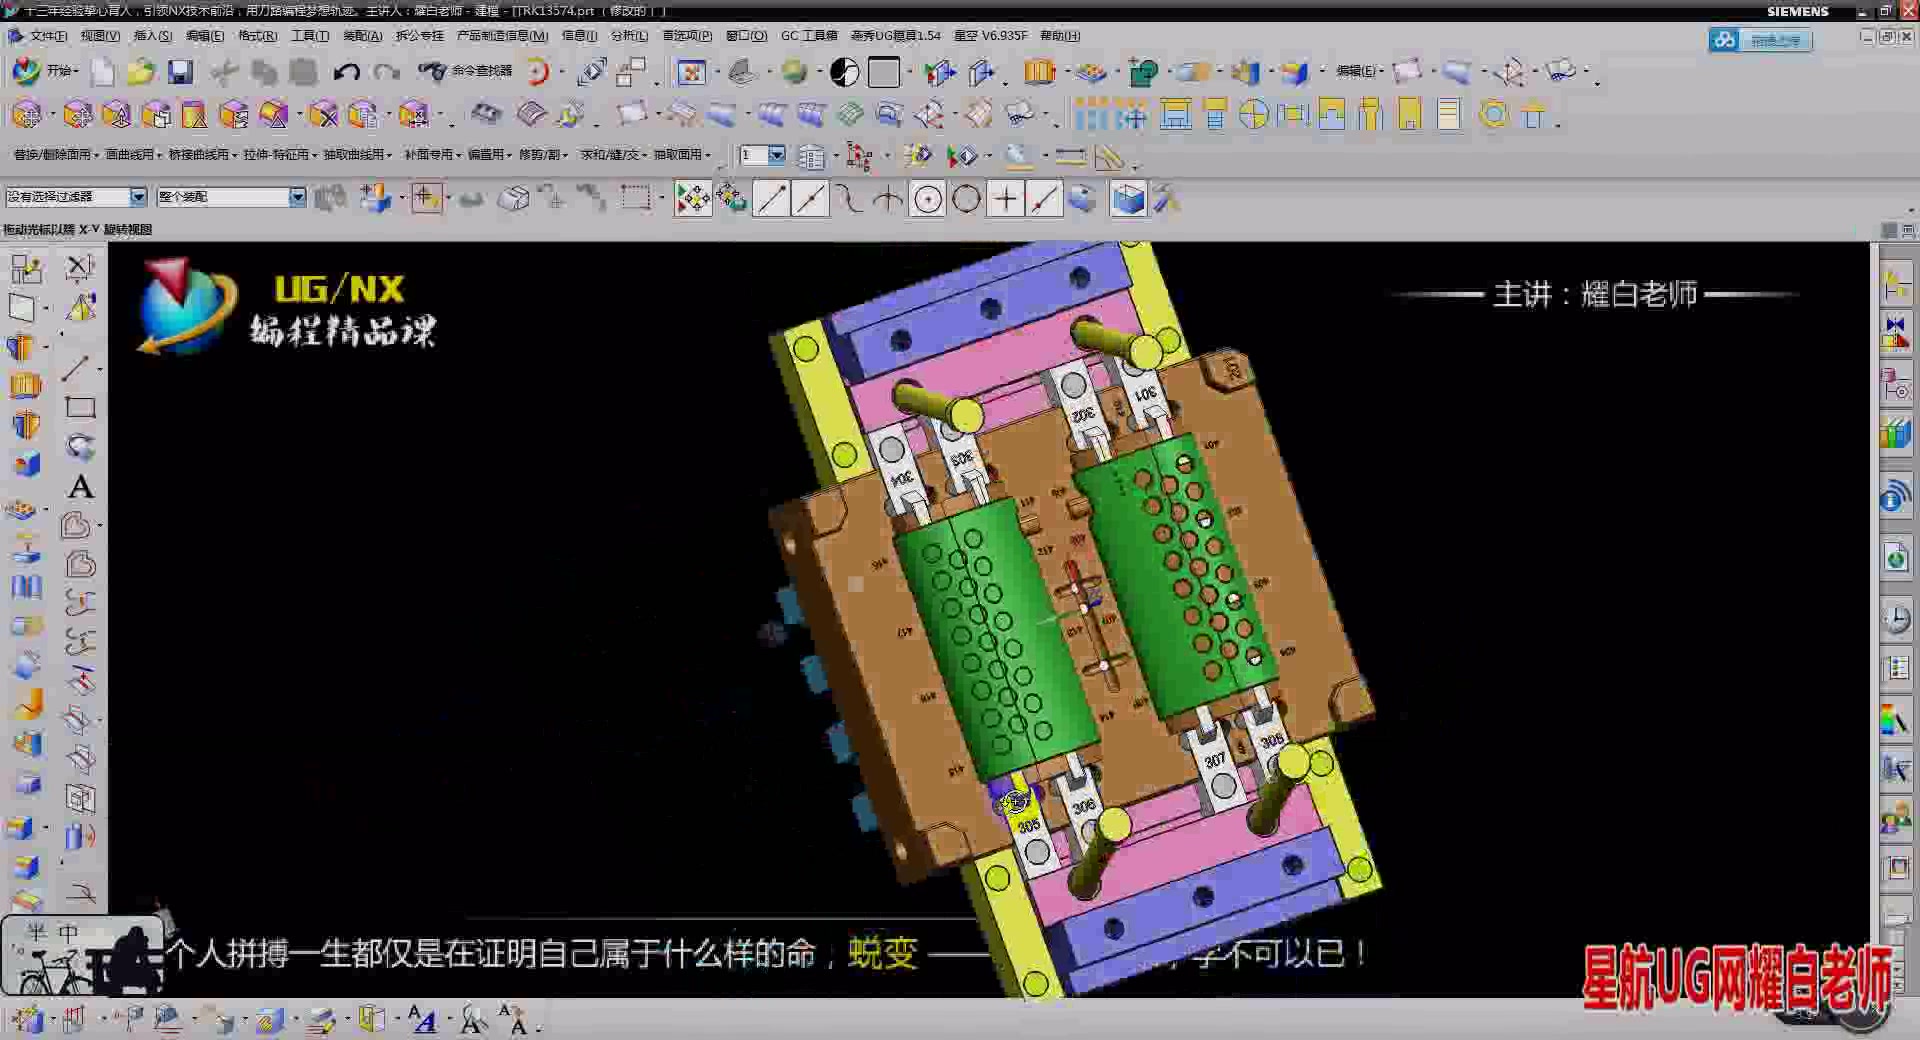Open the 抽取面用 toolbar button
The width and height of the screenshot is (1920, 1040).
(x=682, y=155)
